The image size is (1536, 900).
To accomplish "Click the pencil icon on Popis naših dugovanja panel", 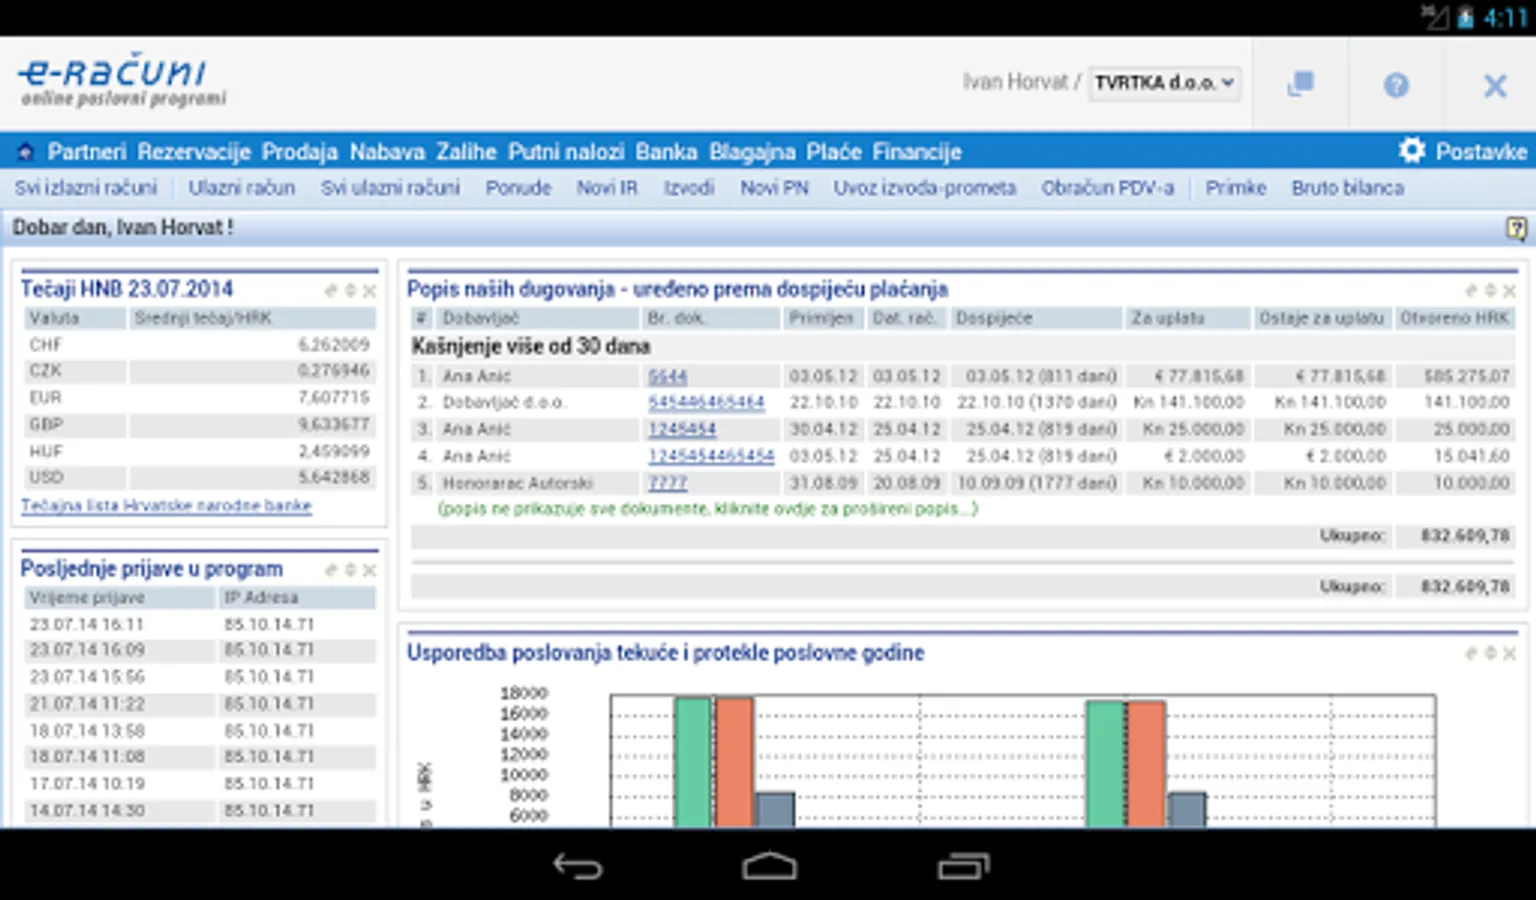I will [1470, 291].
